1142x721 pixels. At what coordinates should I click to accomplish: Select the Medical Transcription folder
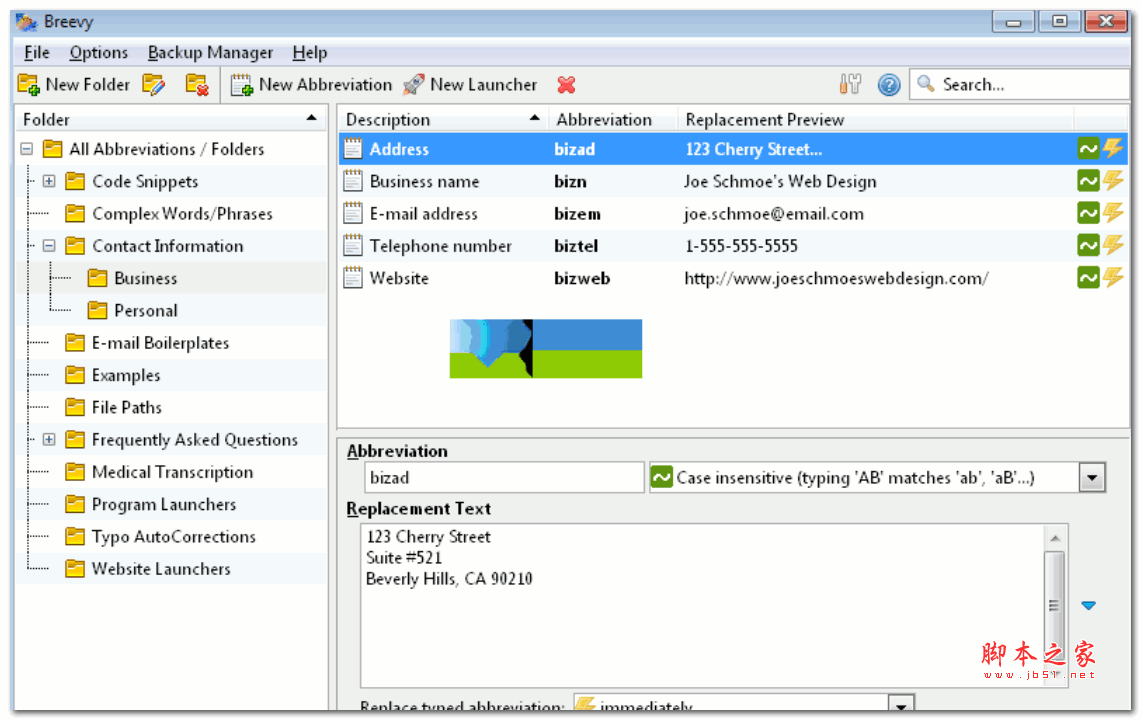pyautogui.click(x=173, y=472)
